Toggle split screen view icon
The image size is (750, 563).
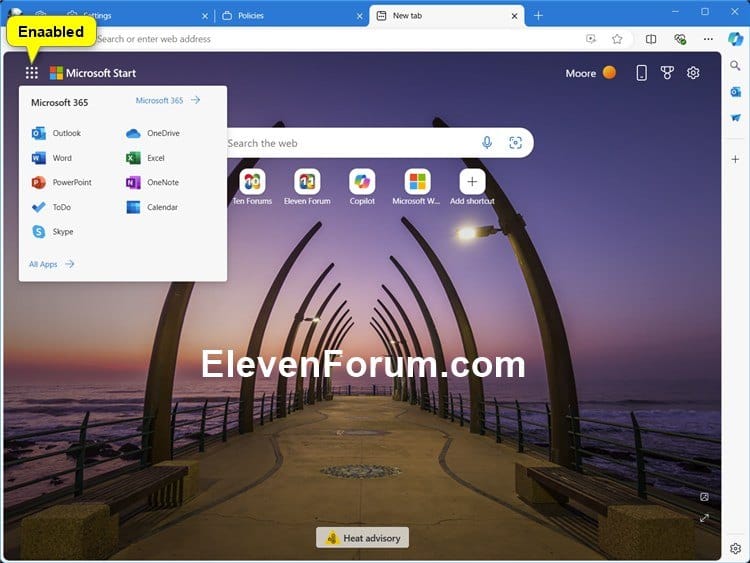pyautogui.click(x=651, y=39)
